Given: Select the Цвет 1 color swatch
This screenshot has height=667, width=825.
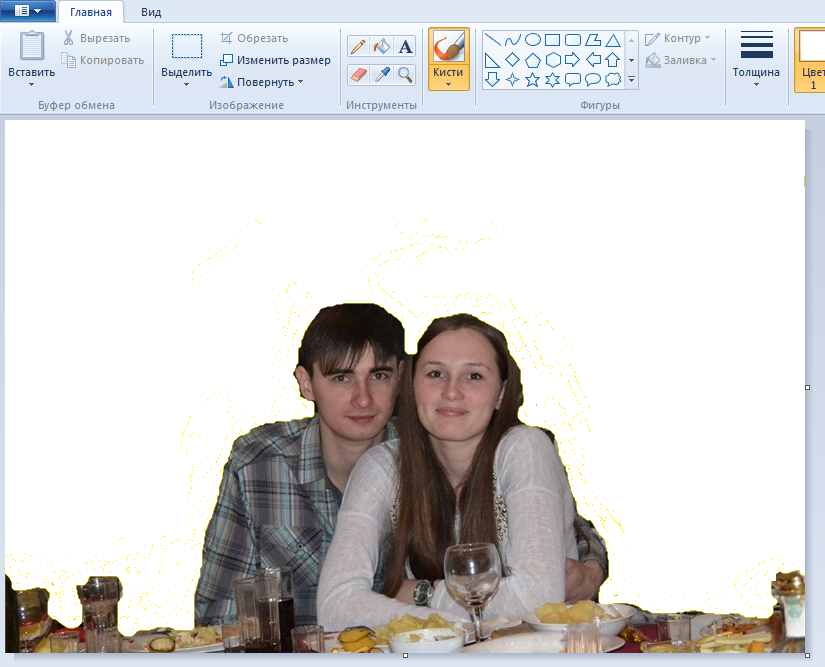Looking at the screenshot, I should (x=811, y=58).
